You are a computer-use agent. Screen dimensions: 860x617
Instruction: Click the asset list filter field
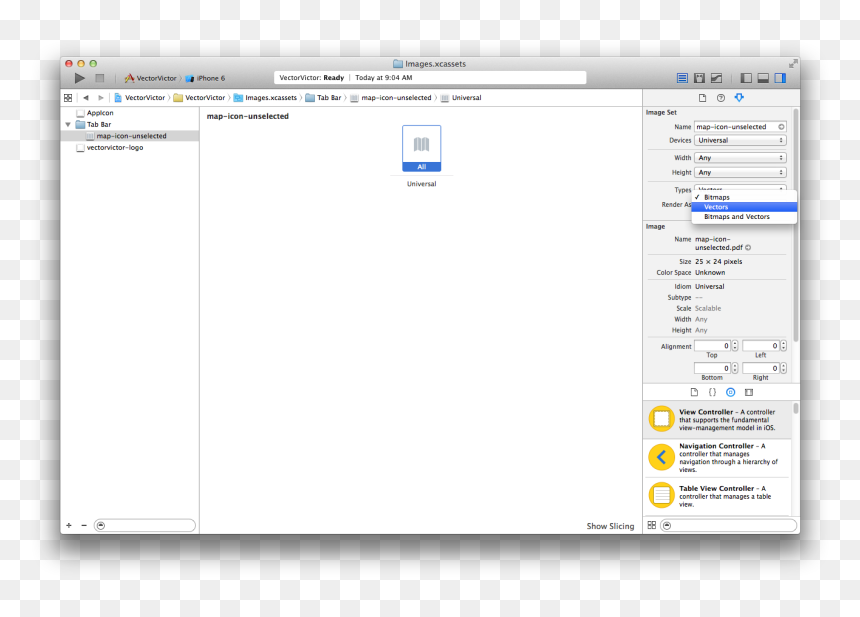tap(145, 525)
